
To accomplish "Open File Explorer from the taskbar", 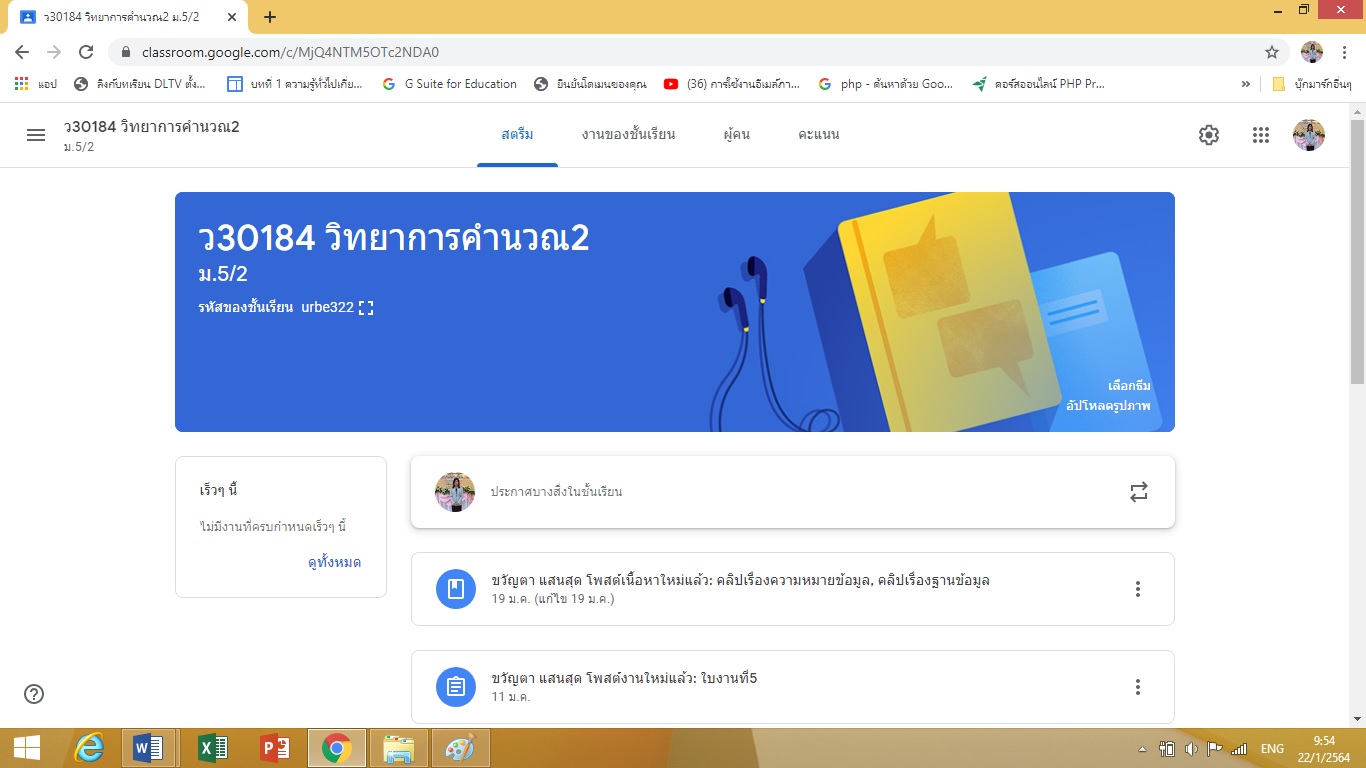I will (398, 748).
